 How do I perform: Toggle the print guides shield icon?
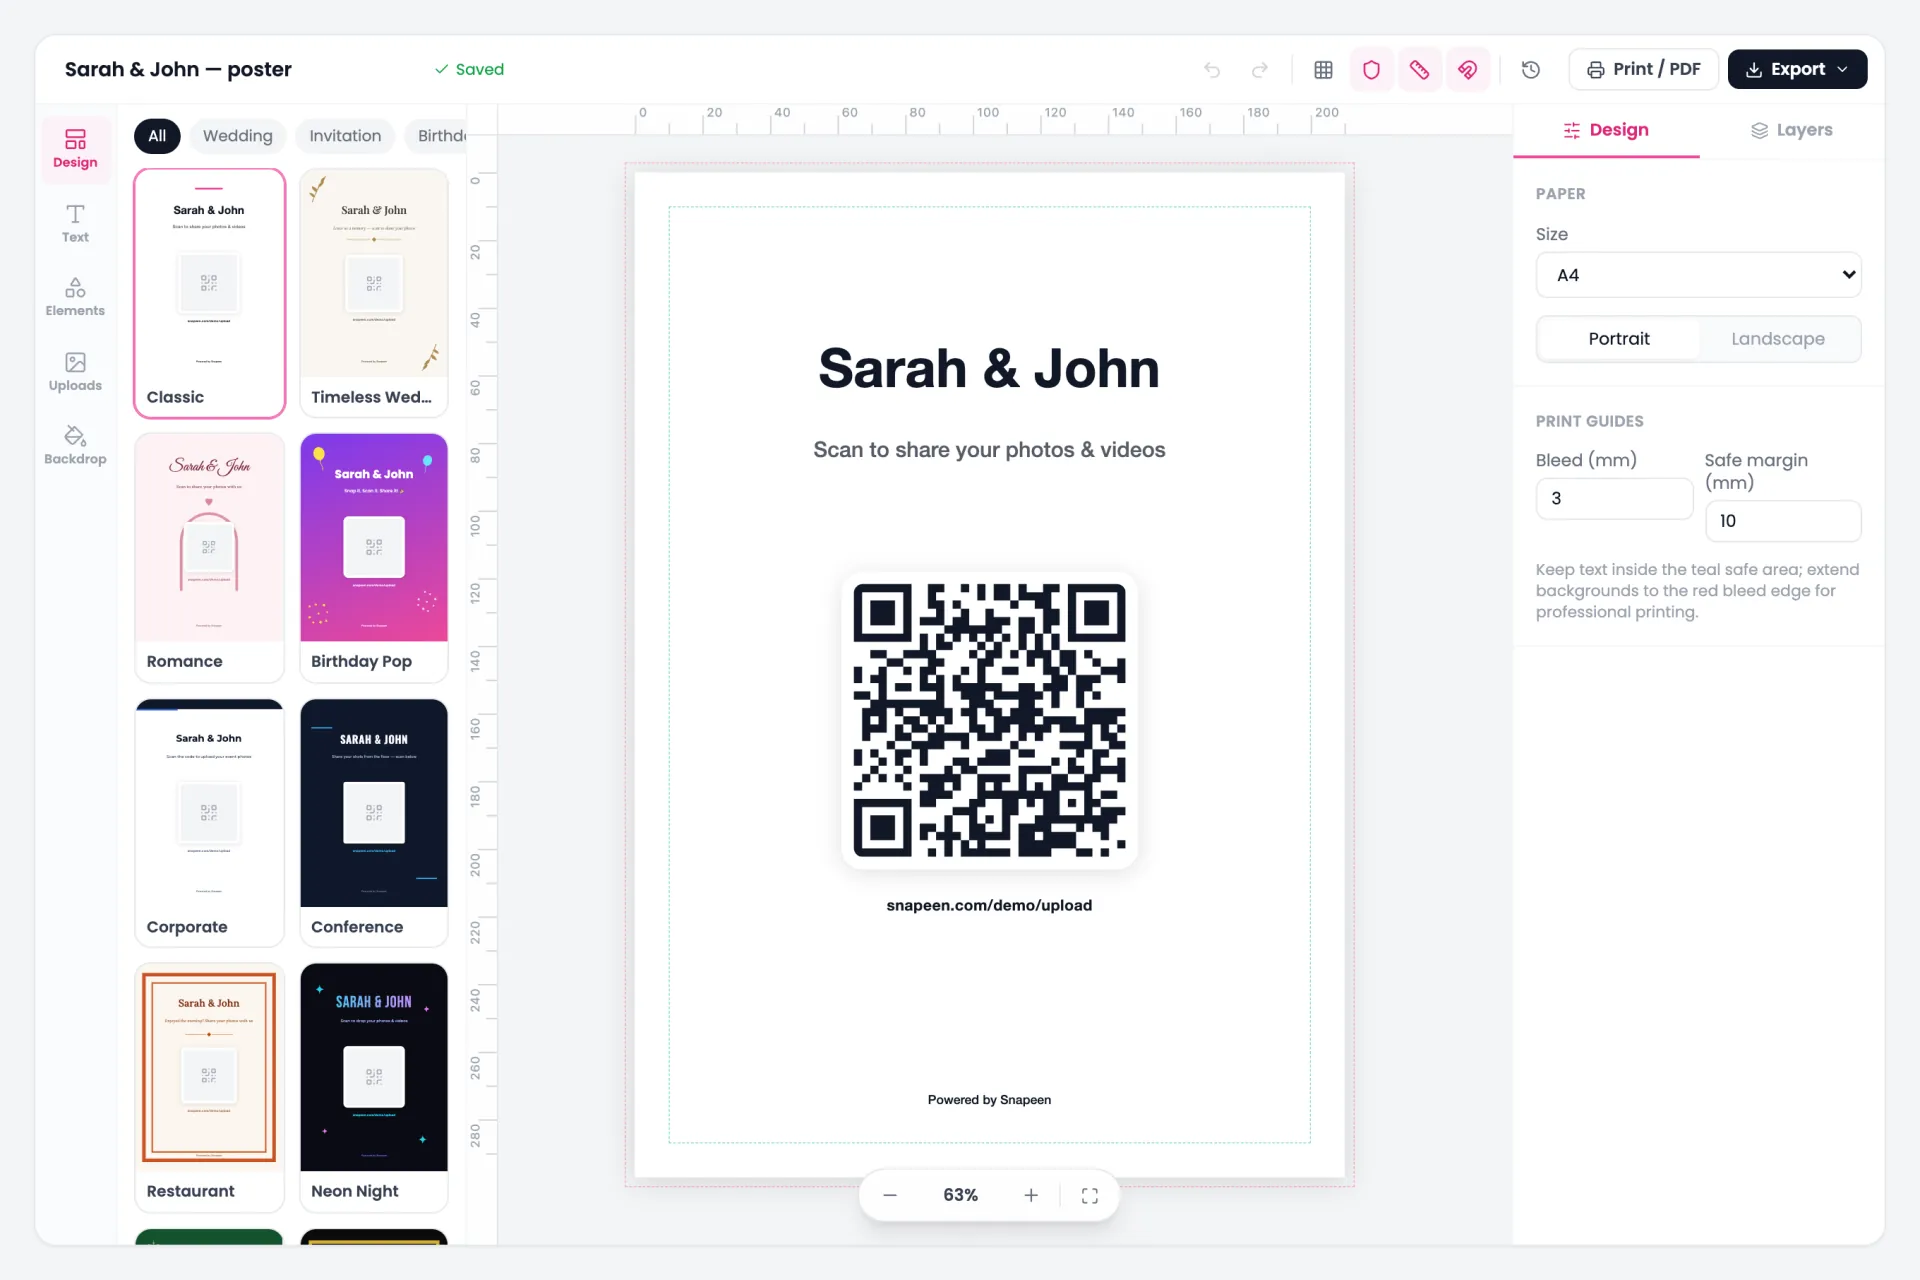click(1371, 70)
